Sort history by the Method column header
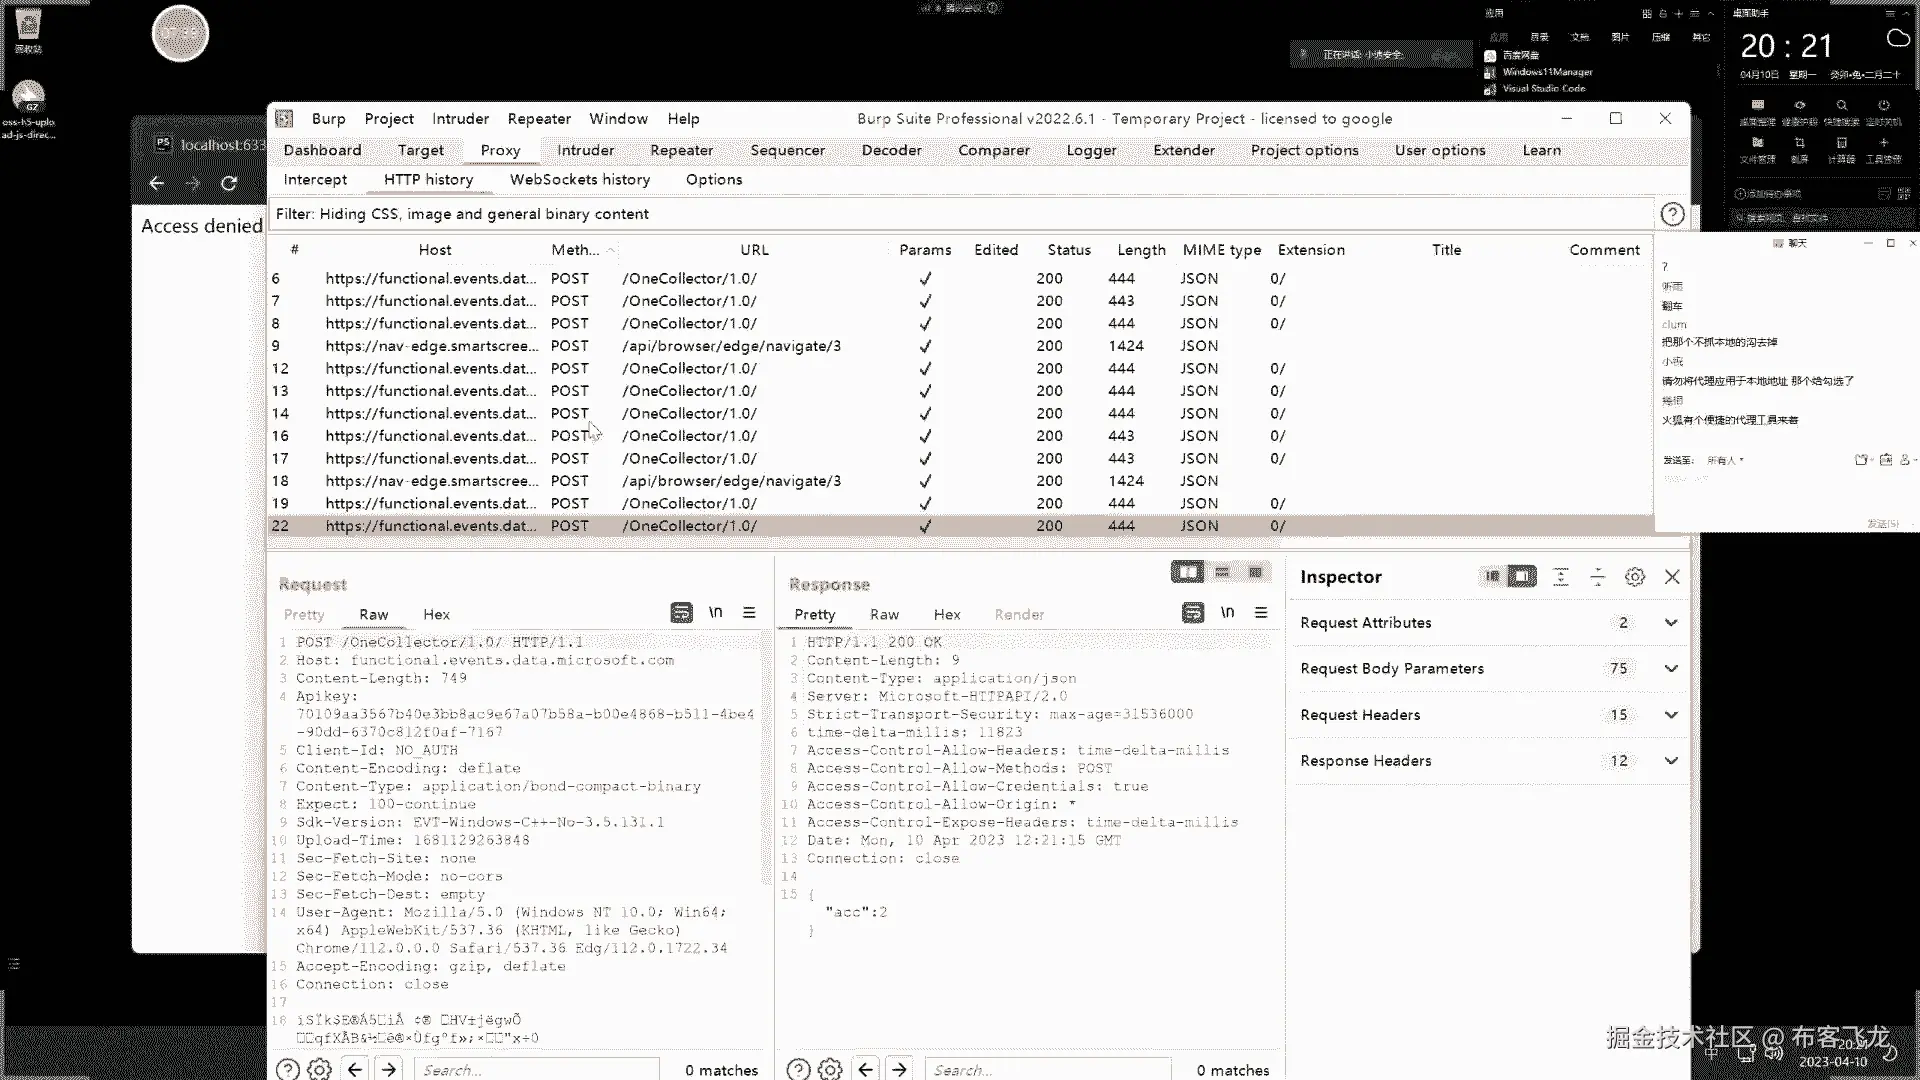Viewport: 1920px width, 1080px height. (575, 250)
